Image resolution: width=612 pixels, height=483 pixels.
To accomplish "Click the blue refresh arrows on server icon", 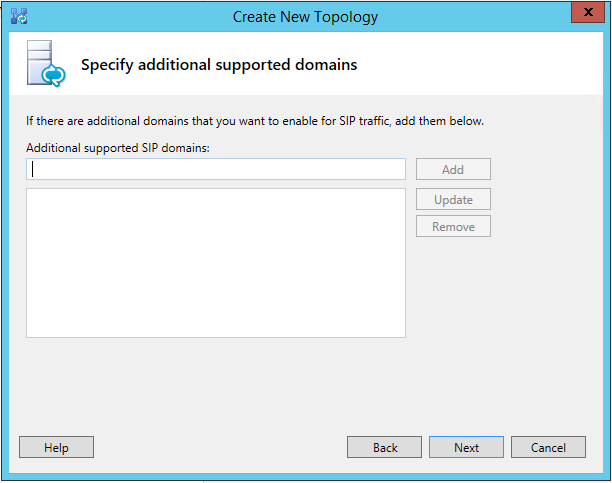I will point(54,75).
